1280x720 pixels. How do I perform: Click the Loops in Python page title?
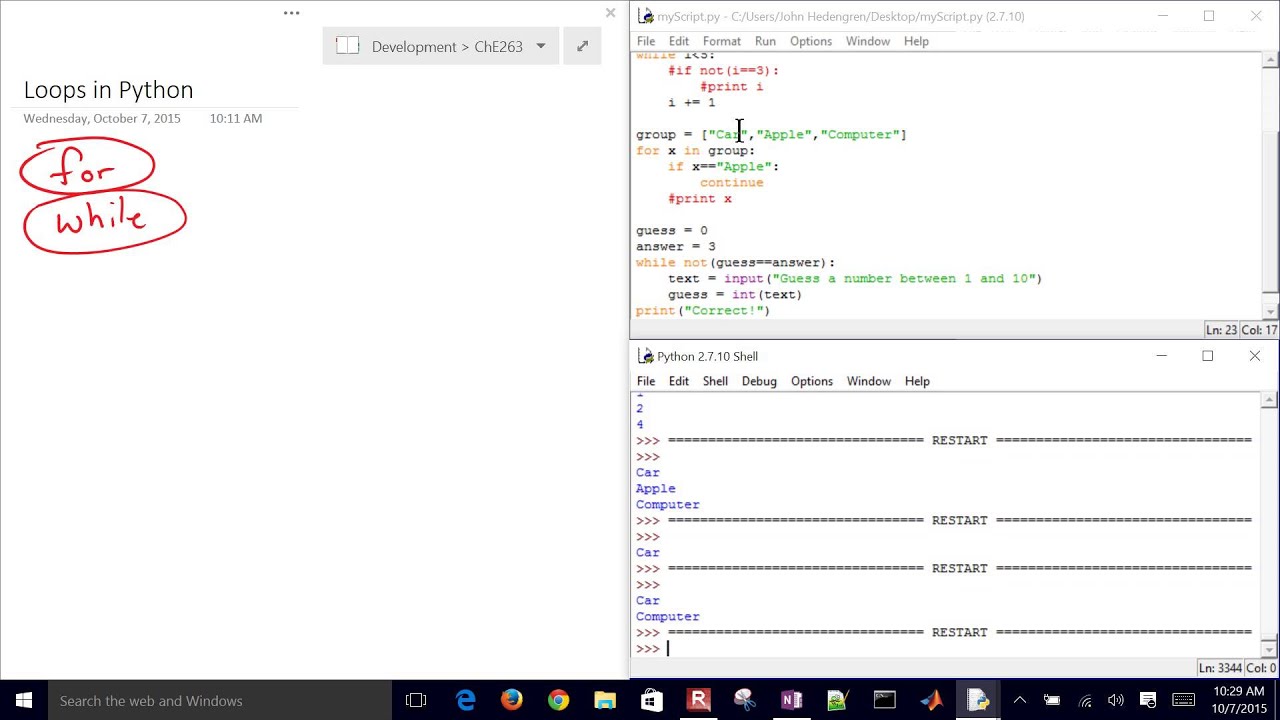[108, 90]
